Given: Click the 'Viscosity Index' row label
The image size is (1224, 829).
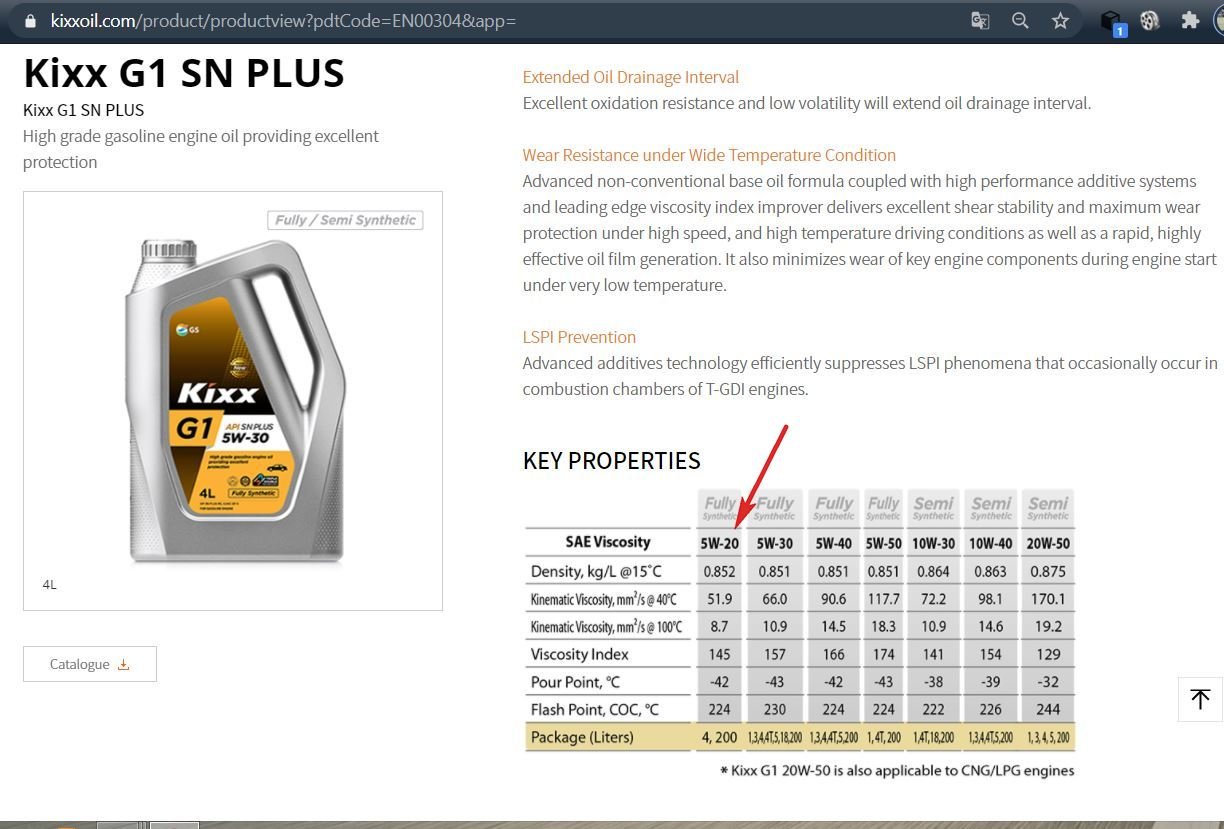Looking at the screenshot, I should [580, 654].
